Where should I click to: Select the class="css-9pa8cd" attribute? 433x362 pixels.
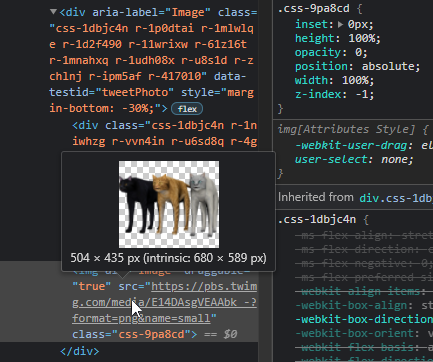click(131, 334)
